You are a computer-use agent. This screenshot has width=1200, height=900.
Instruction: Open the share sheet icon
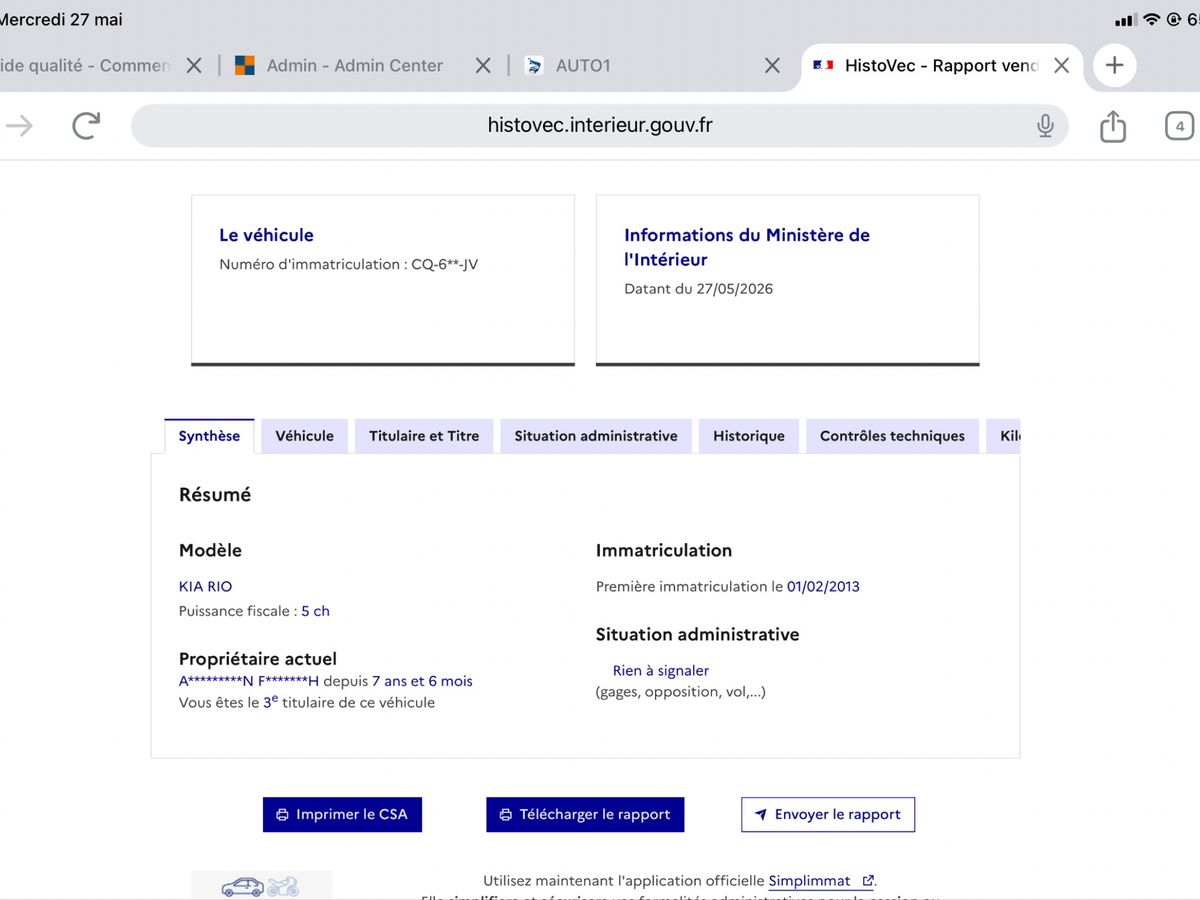tap(1113, 125)
